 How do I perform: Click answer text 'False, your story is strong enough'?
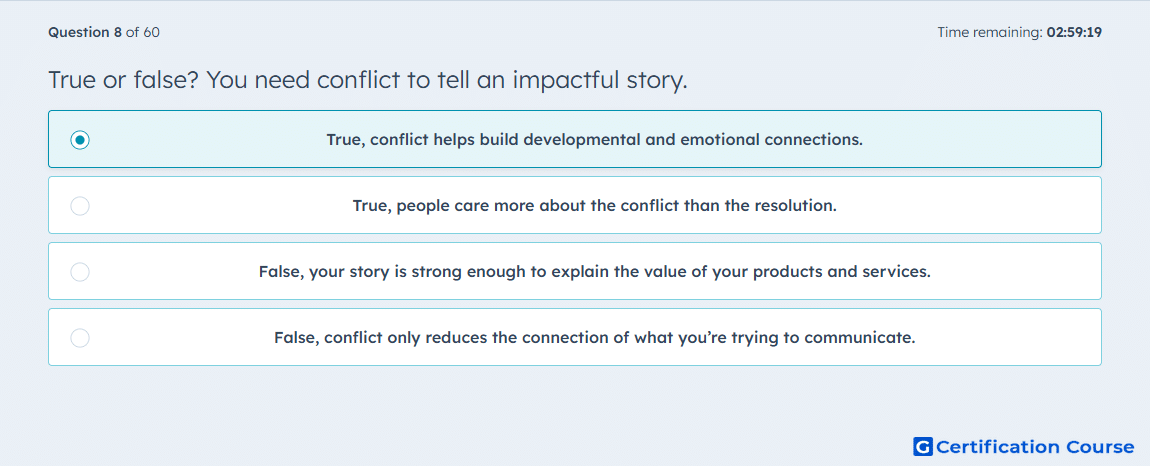(x=594, y=272)
